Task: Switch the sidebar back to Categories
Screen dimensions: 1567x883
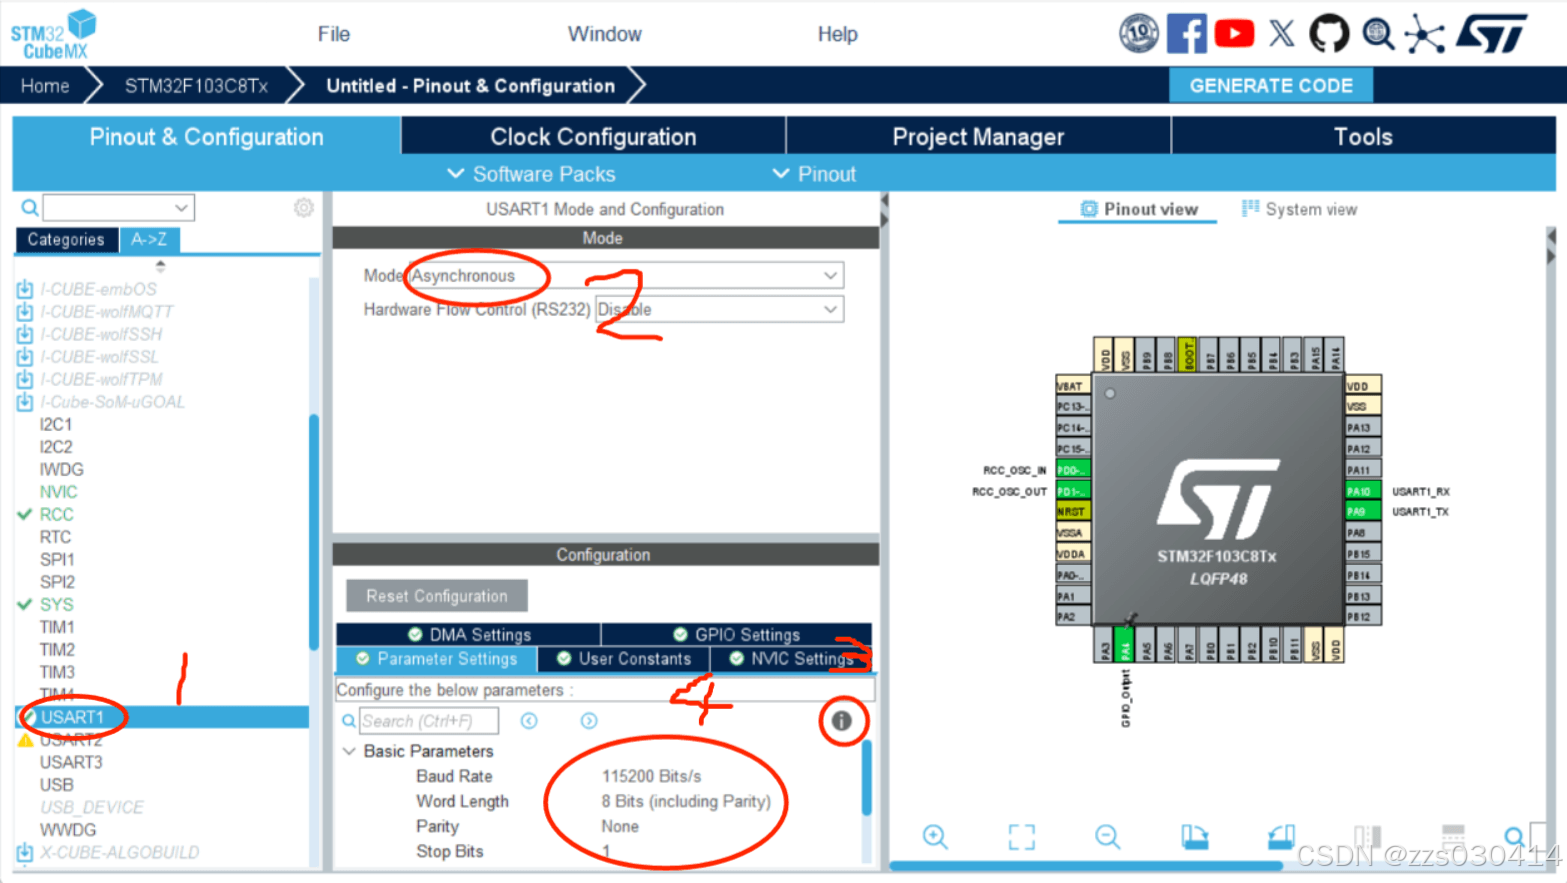Action: (x=66, y=240)
